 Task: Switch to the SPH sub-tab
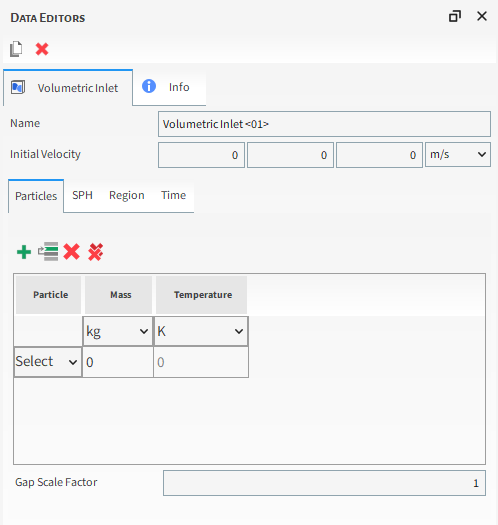tap(82, 195)
